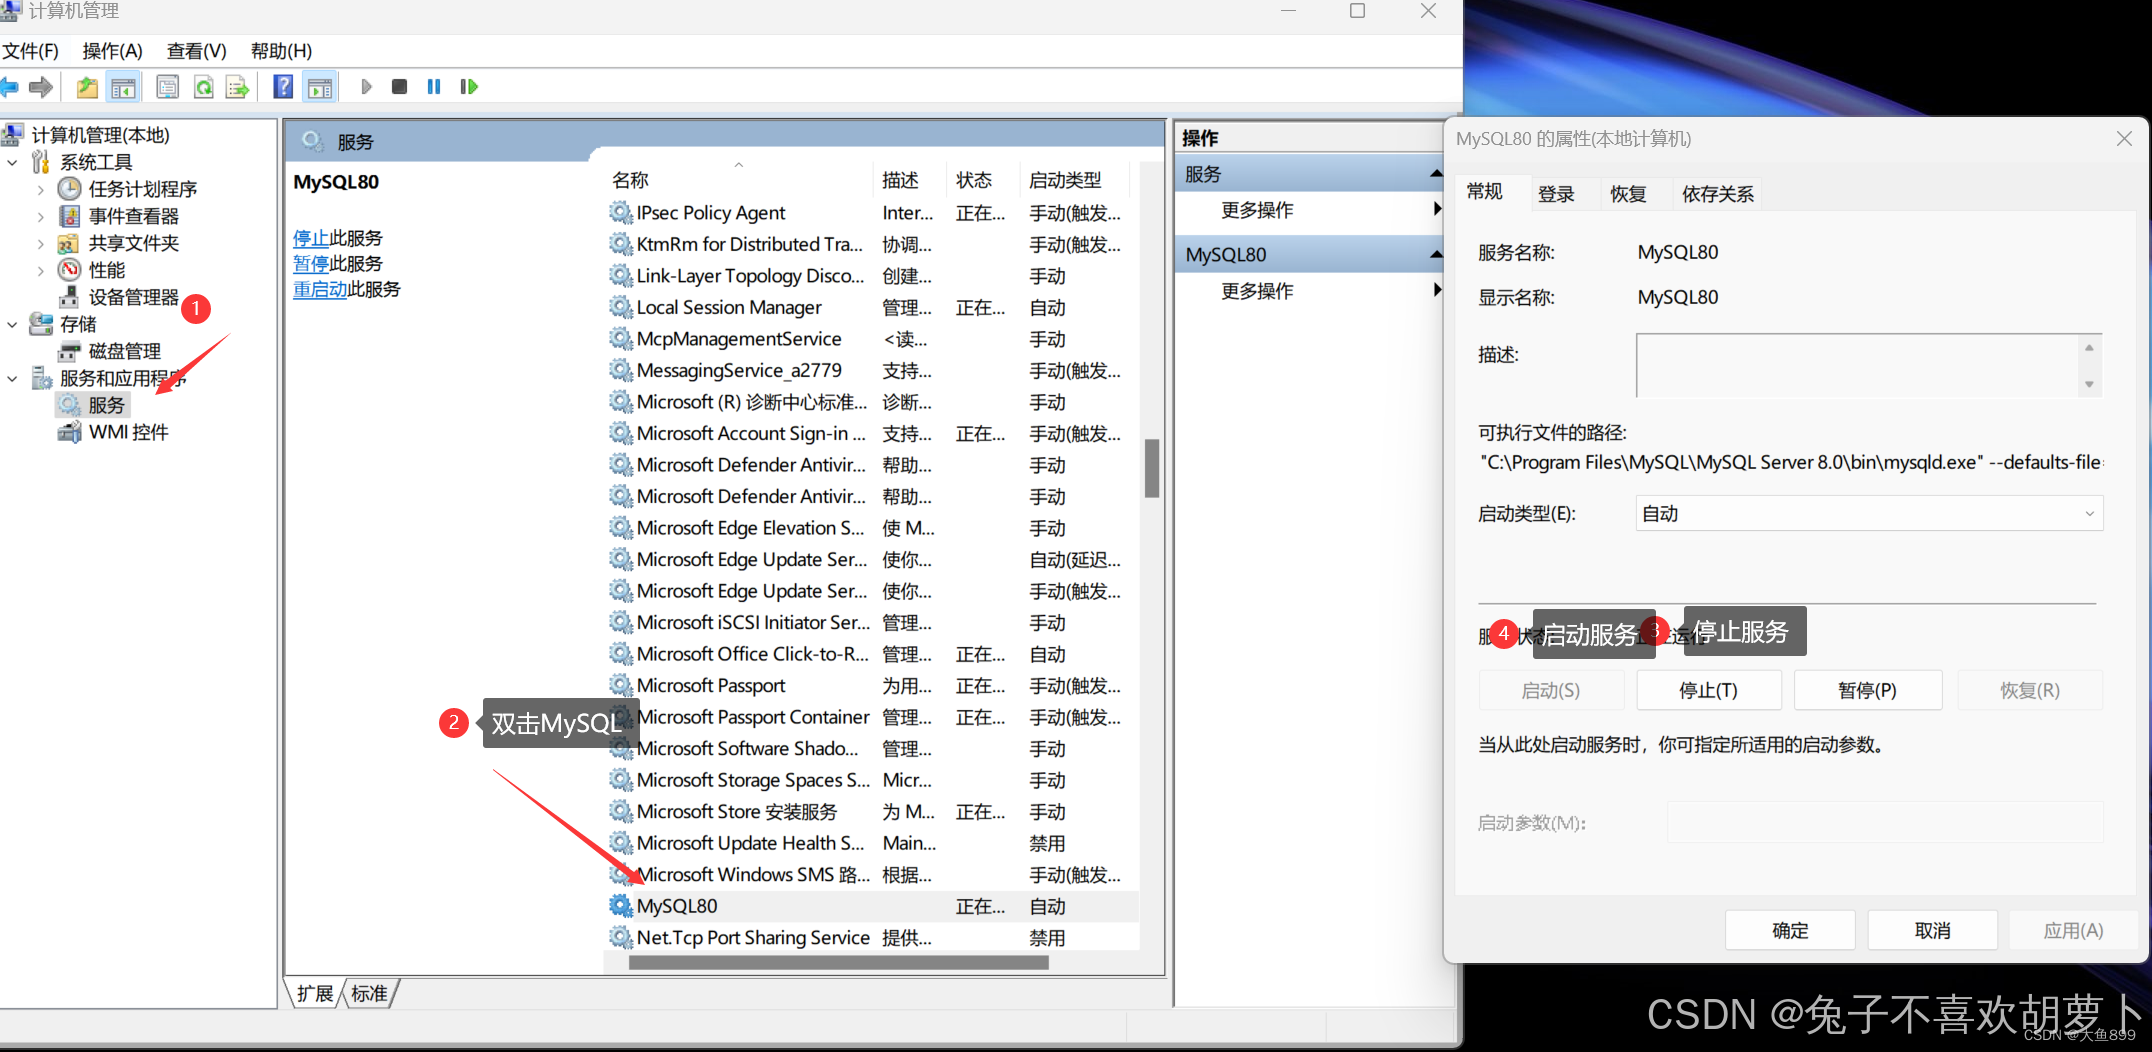2152x1052 pixels.
Task: Select the WMI 控件 icon in tree
Action: (x=69, y=432)
